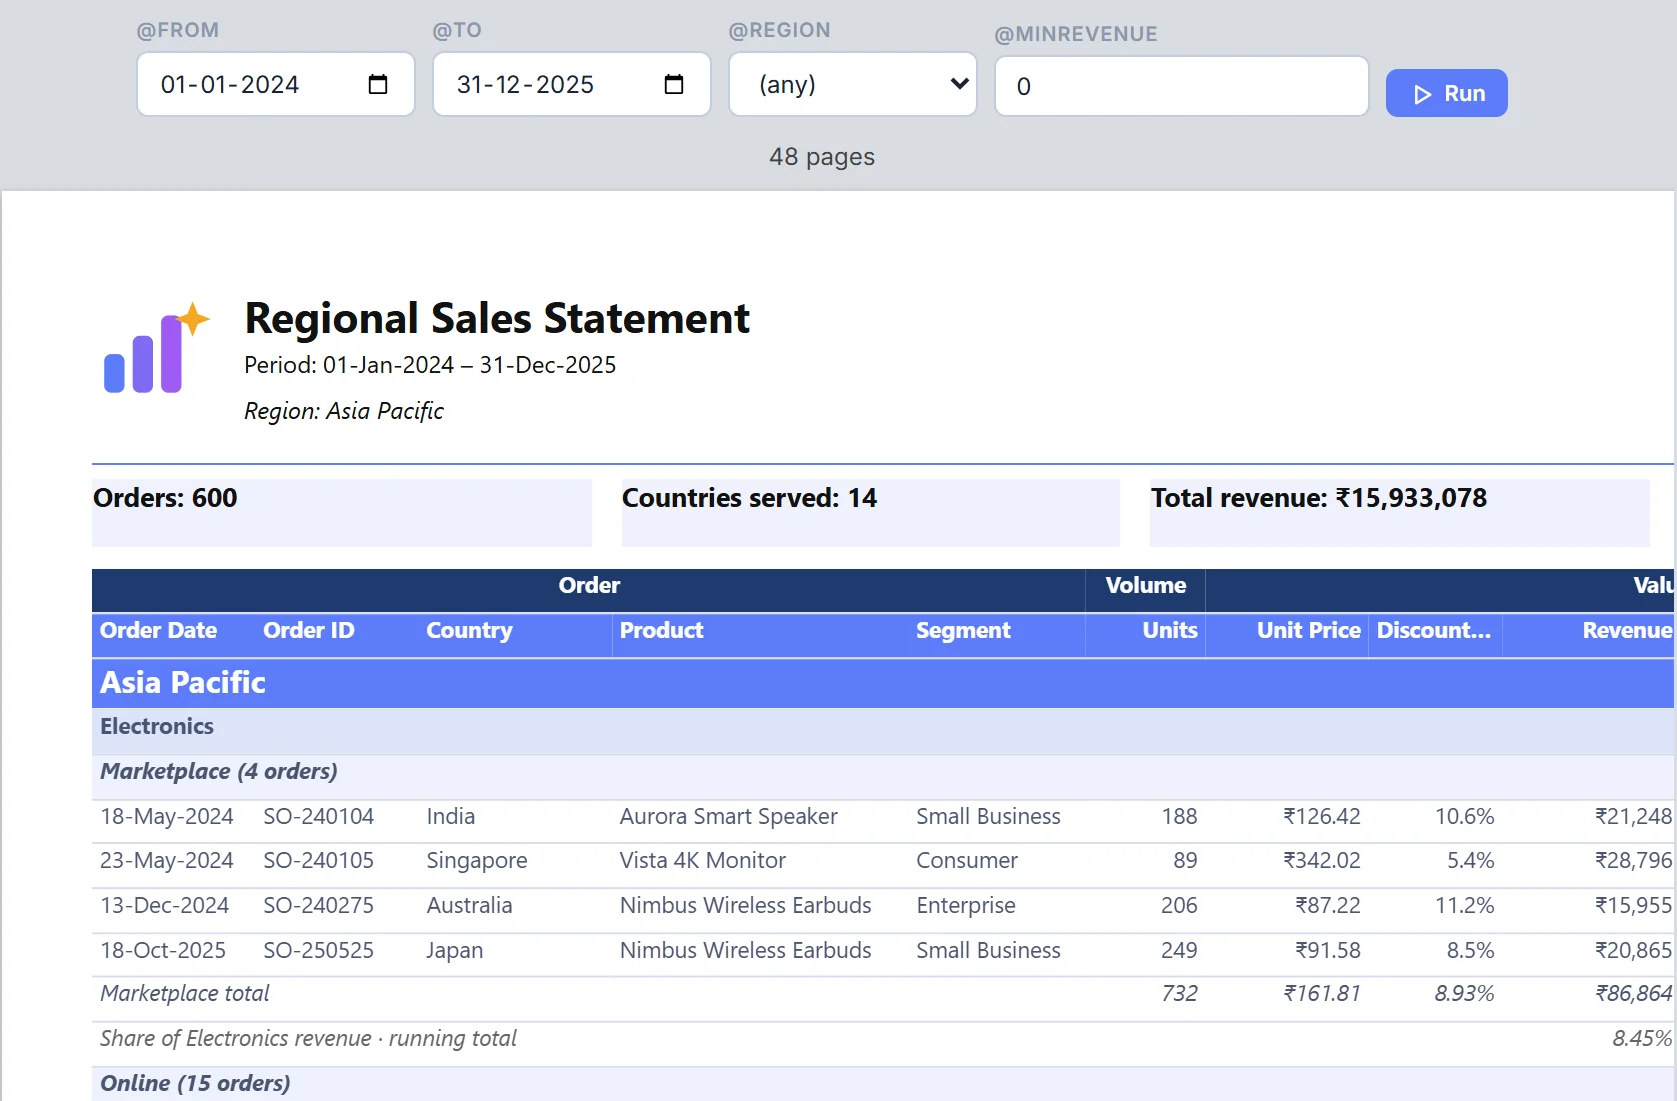
Task: Click the Segment column header
Action: [964, 631]
